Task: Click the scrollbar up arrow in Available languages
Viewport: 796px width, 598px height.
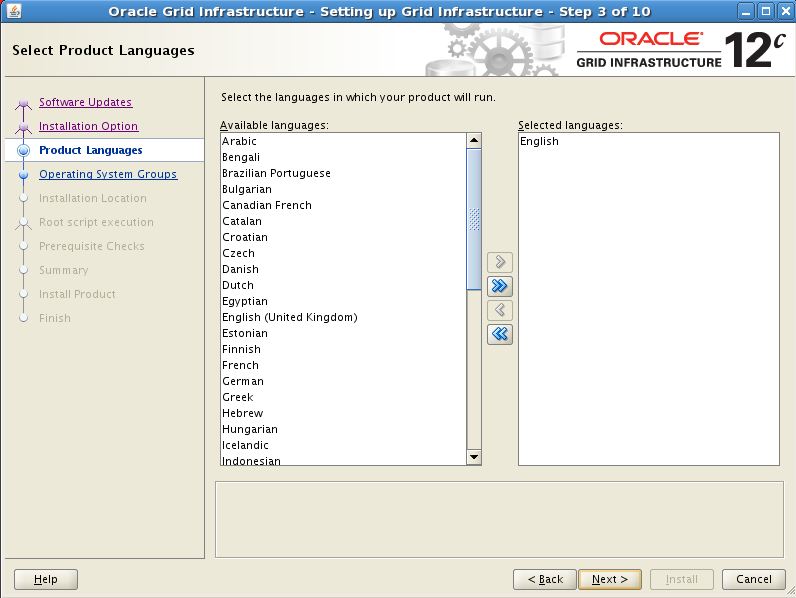Action: tap(474, 141)
